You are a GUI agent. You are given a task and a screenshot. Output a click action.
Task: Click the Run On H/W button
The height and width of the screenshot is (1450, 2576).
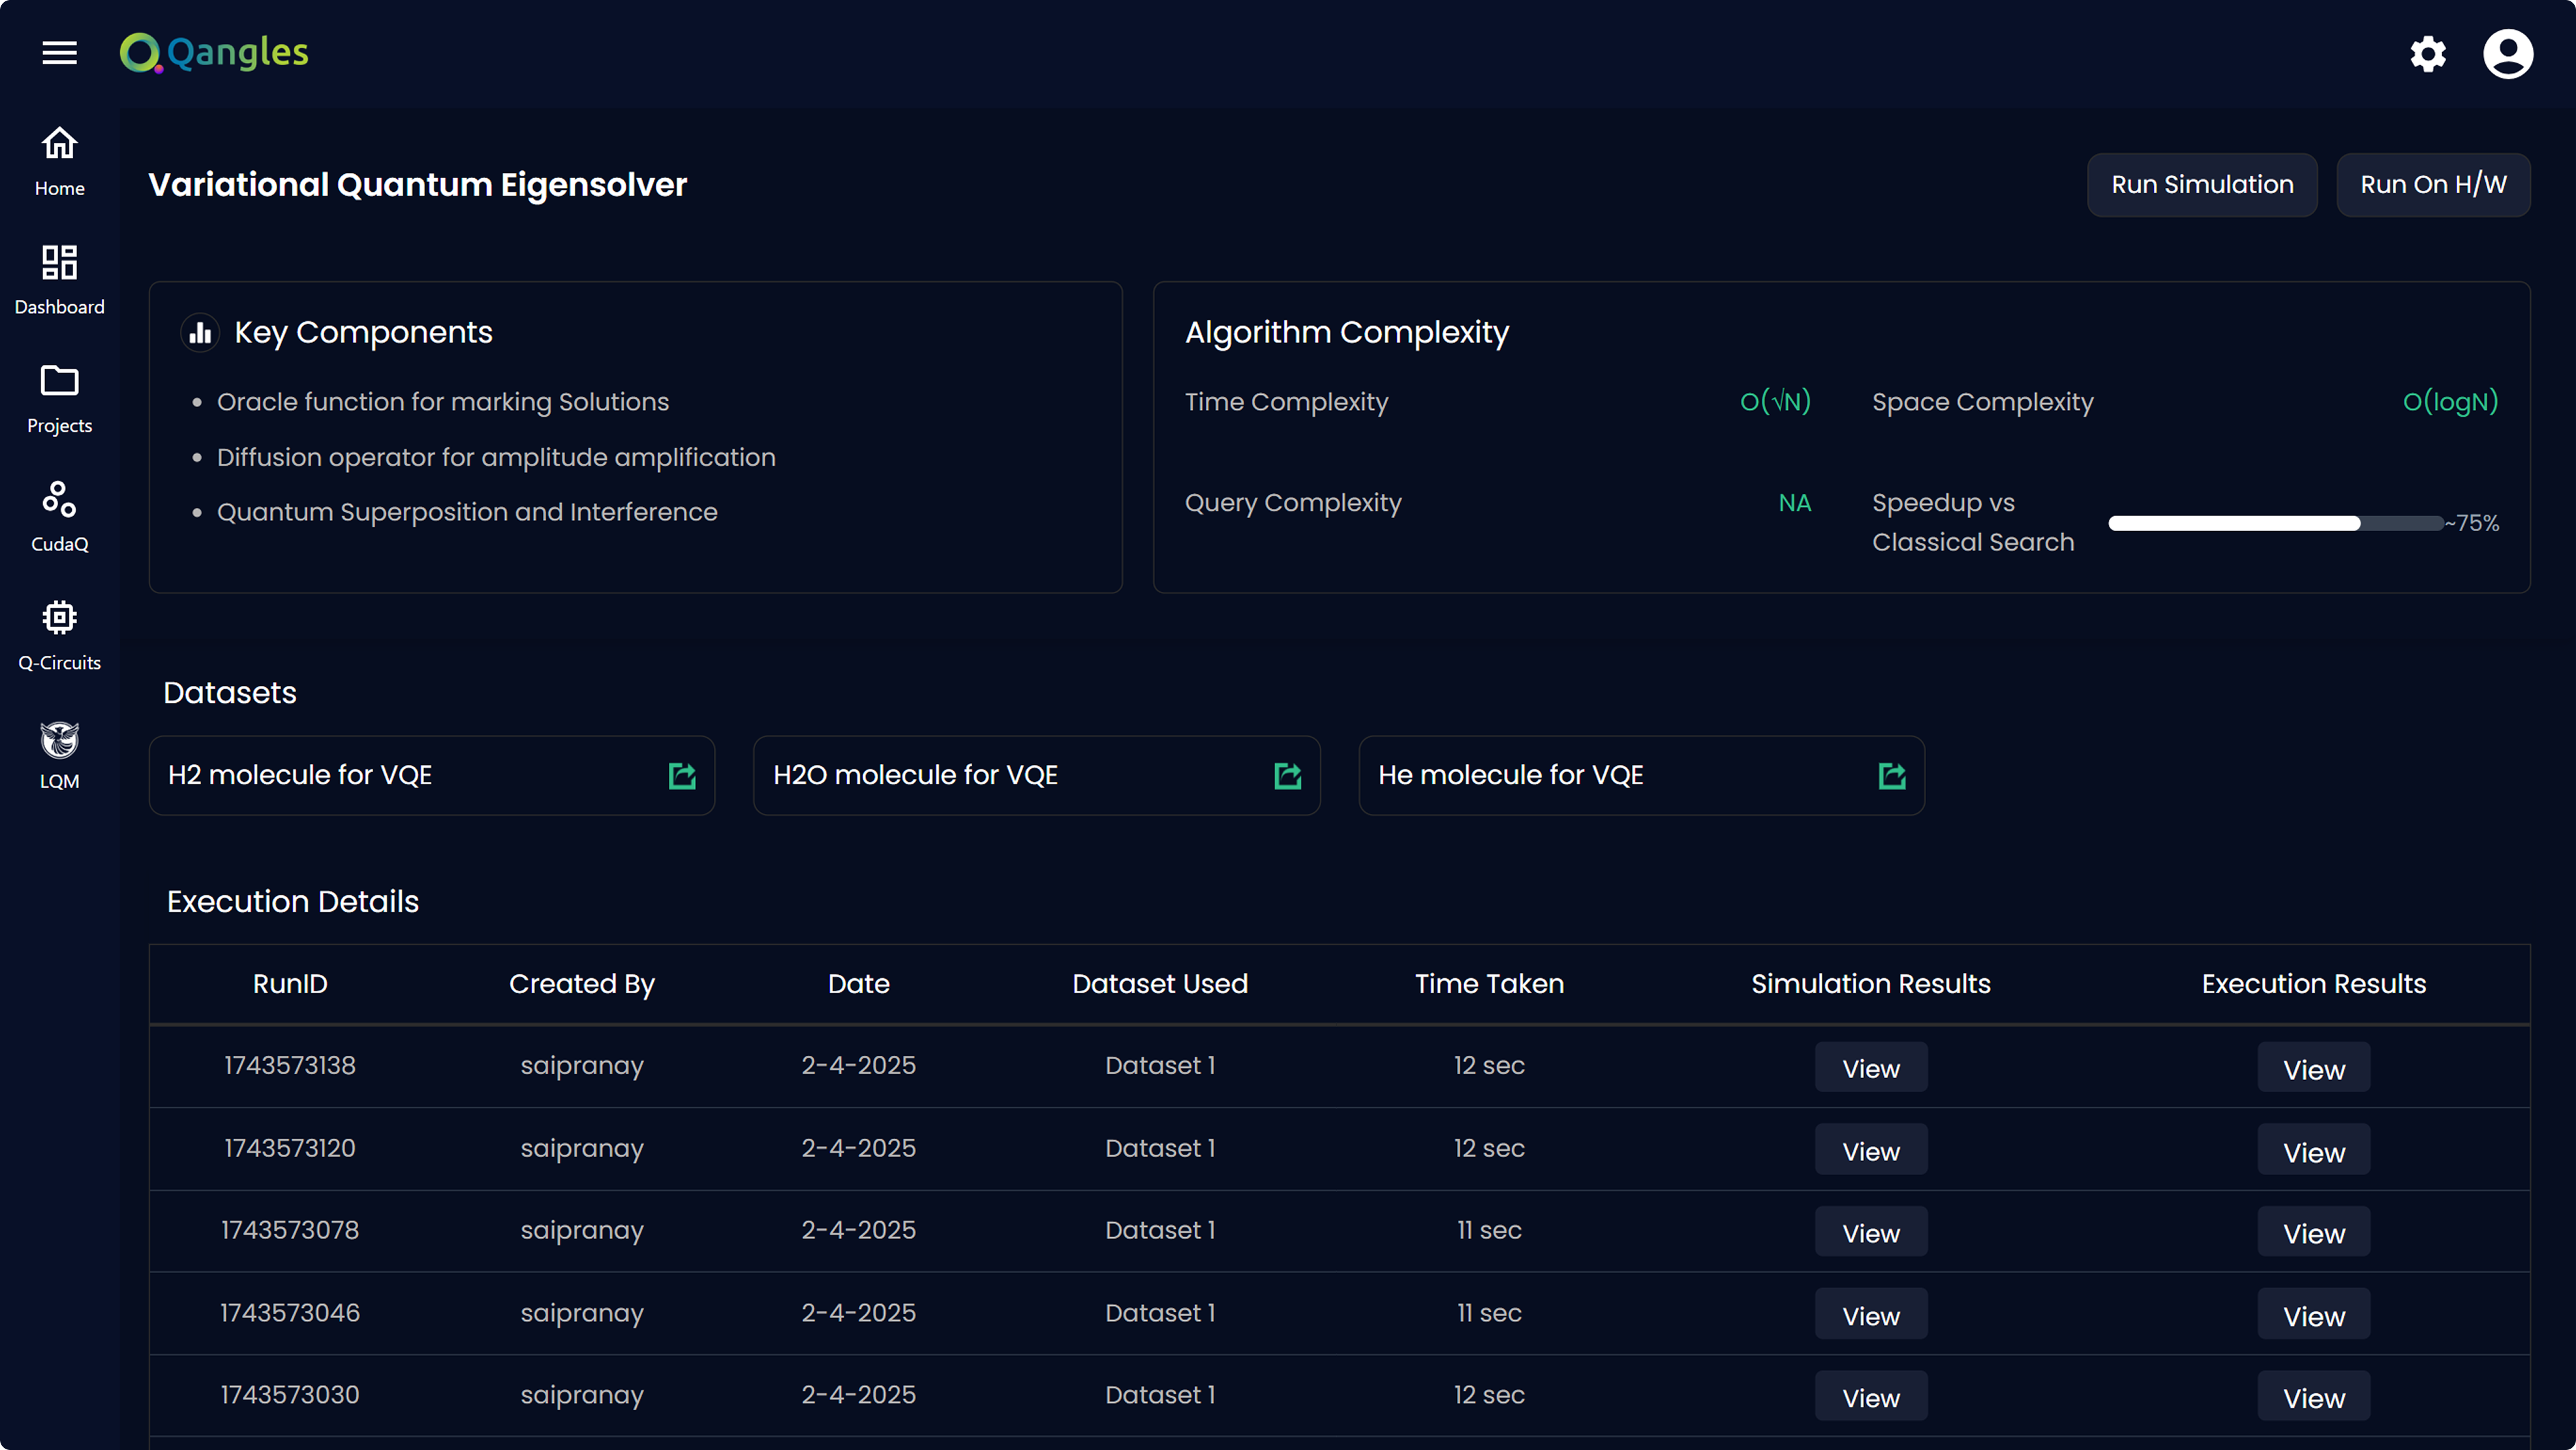2433,185
